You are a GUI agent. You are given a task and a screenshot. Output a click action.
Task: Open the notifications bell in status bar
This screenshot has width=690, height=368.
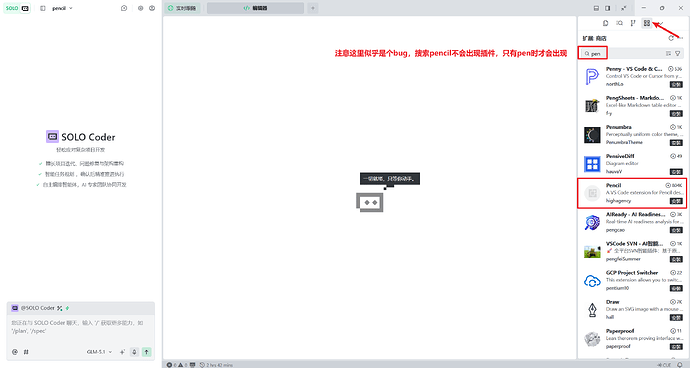(x=679, y=365)
